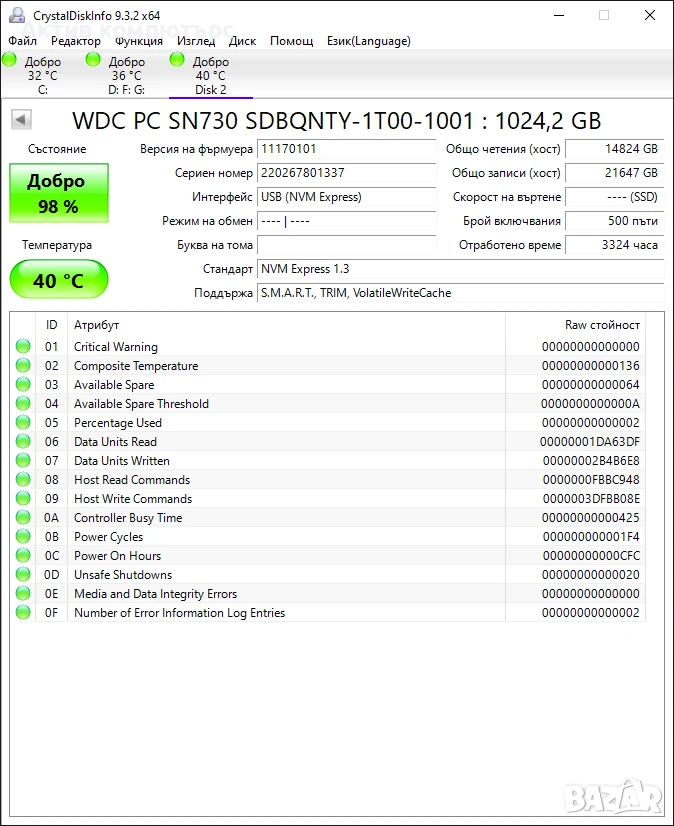Click the firmware version field 11170101
Viewport: 674px width, 826px height.
coord(346,149)
